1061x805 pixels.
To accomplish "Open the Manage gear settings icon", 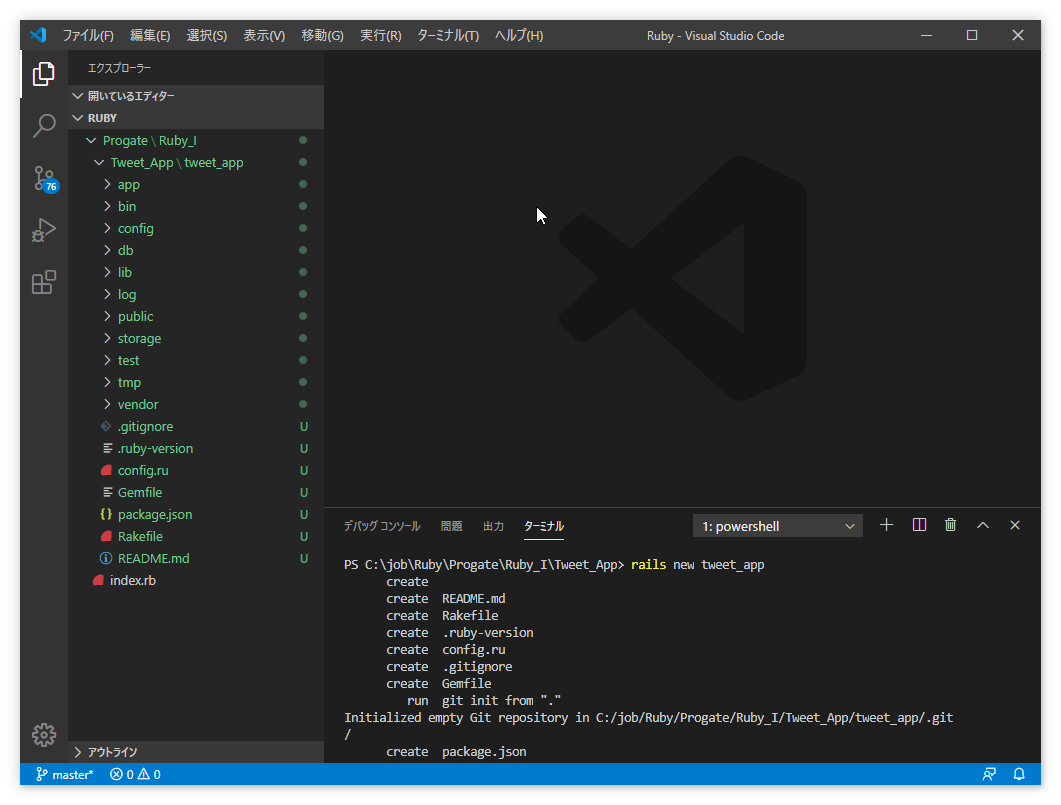I will tap(44, 734).
